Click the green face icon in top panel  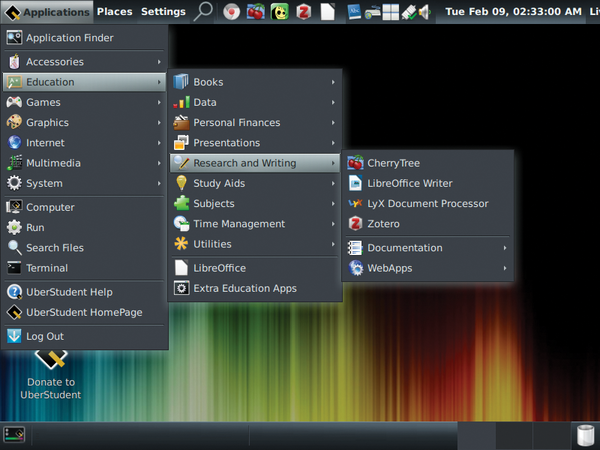click(x=280, y=12)
